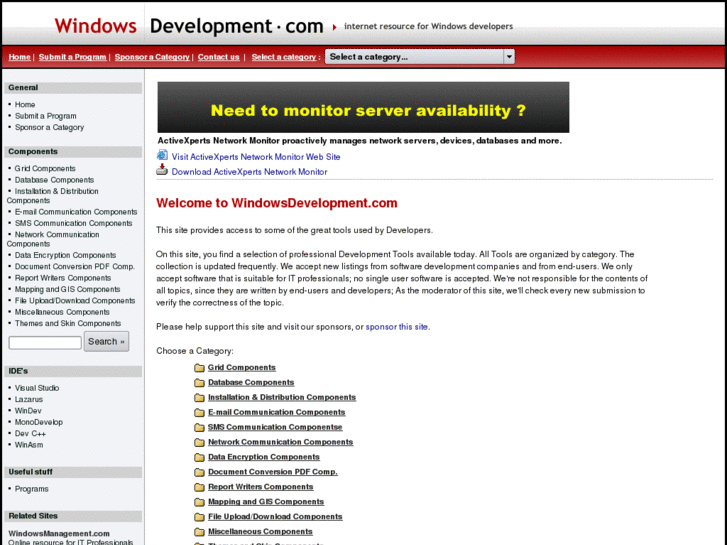Viewport: 727px width, 545px height.
Task: Visit WindowsManagement.com related site
Action: pyautogui.click(x=59, y=533)
